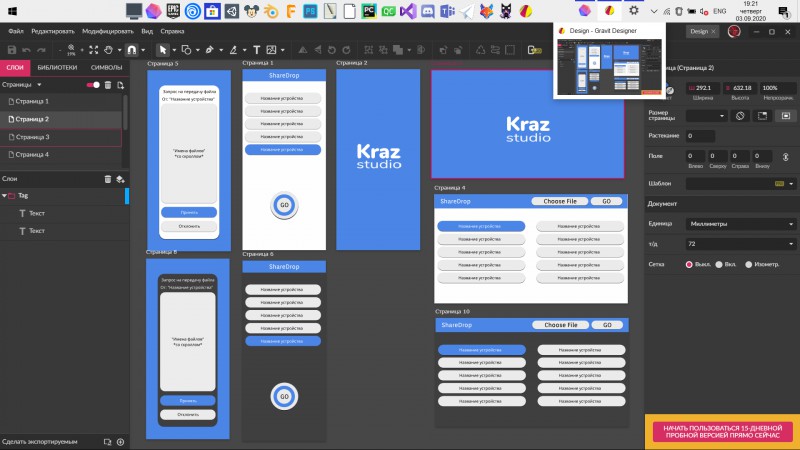The width and height of the screenshot is (800, 450).
Task: Select the Pointer tool
Action: (x=163, y=50)
